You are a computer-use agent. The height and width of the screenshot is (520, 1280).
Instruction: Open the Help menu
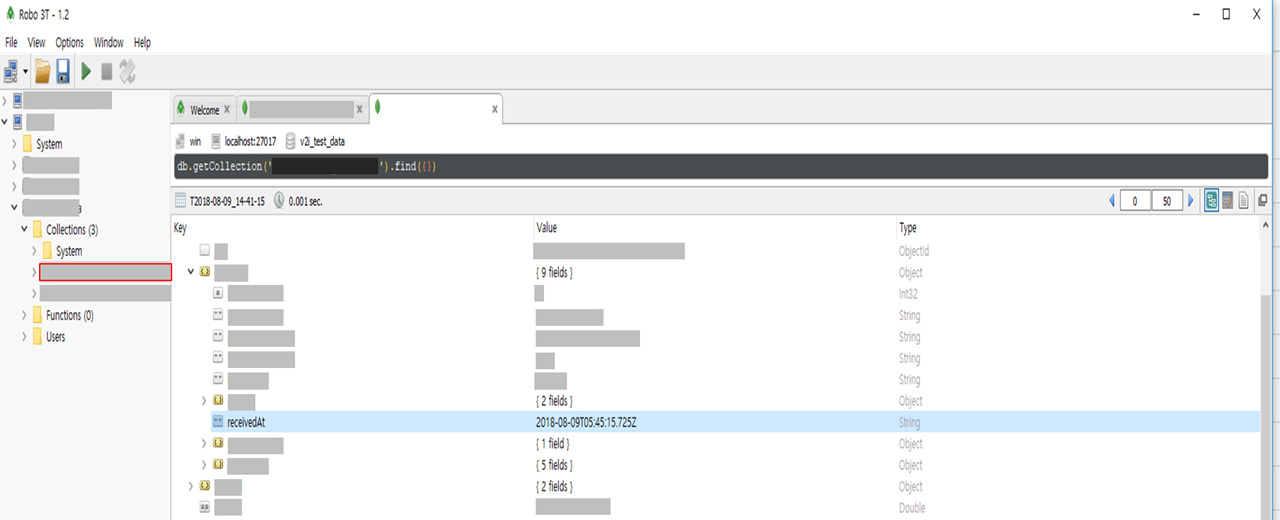[142, 42]
